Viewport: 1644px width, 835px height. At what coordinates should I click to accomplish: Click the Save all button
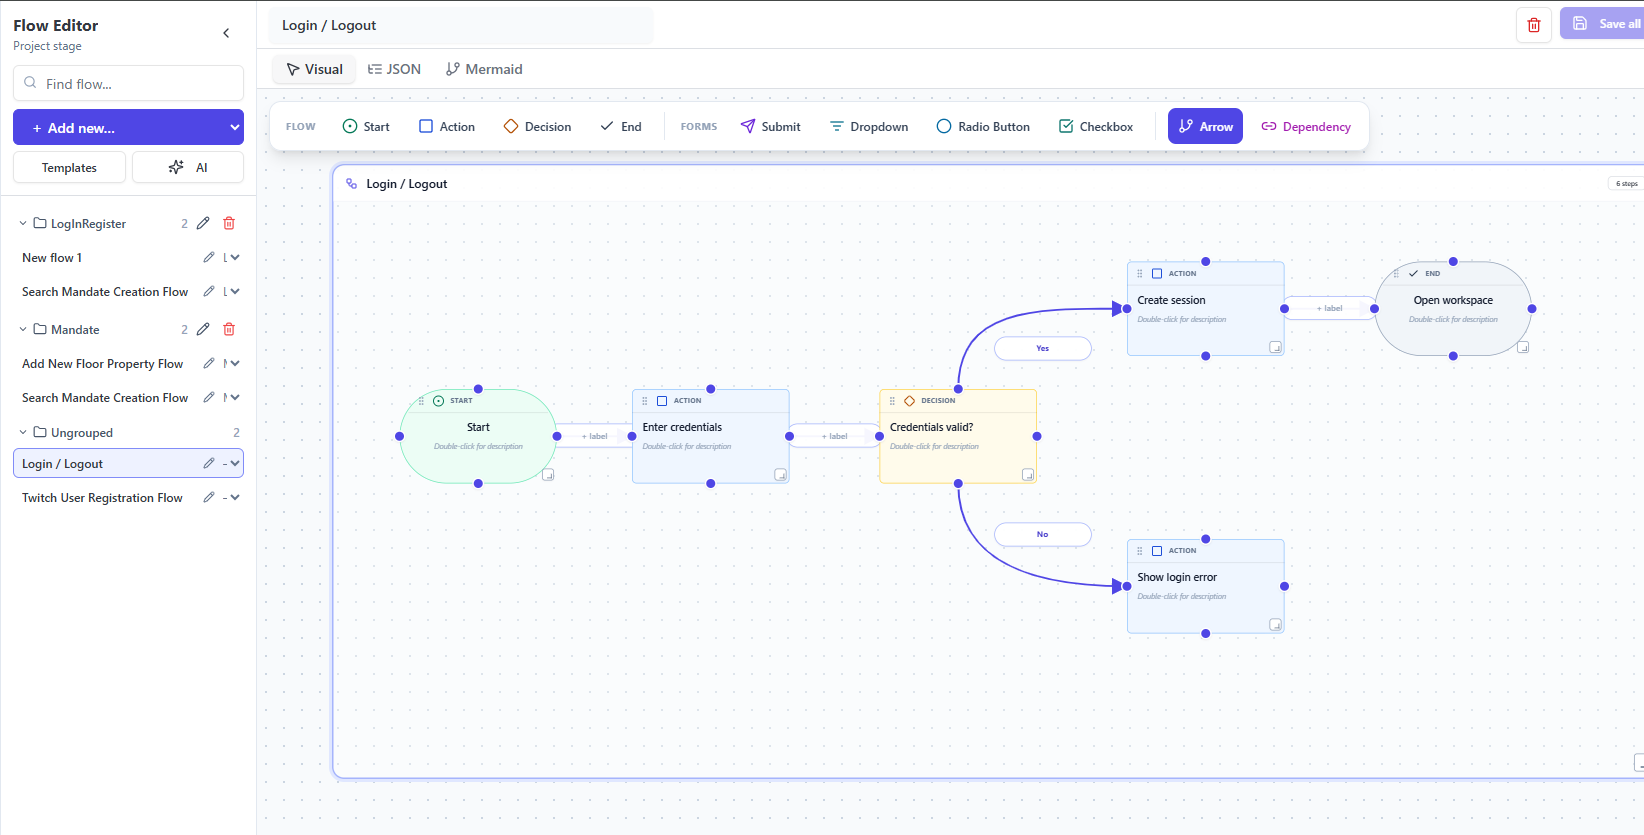1601,24
